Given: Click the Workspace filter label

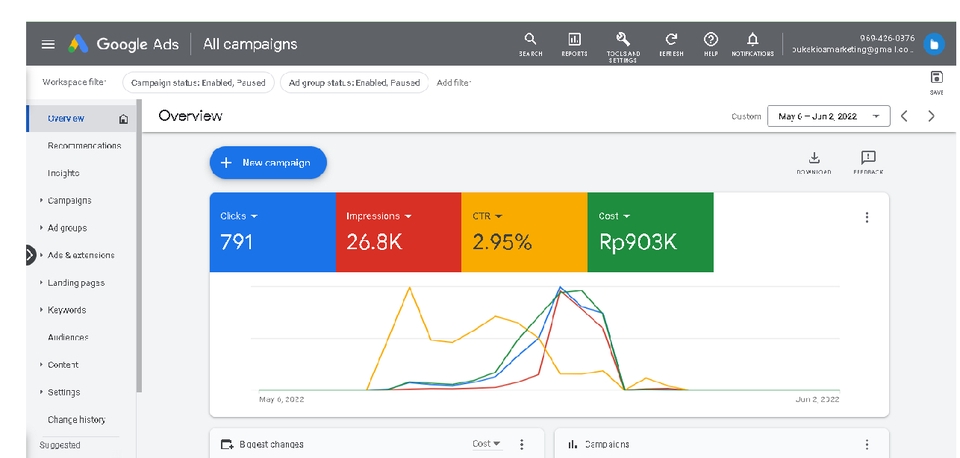Looking at the screenshot, I should (x=74, y=82).
